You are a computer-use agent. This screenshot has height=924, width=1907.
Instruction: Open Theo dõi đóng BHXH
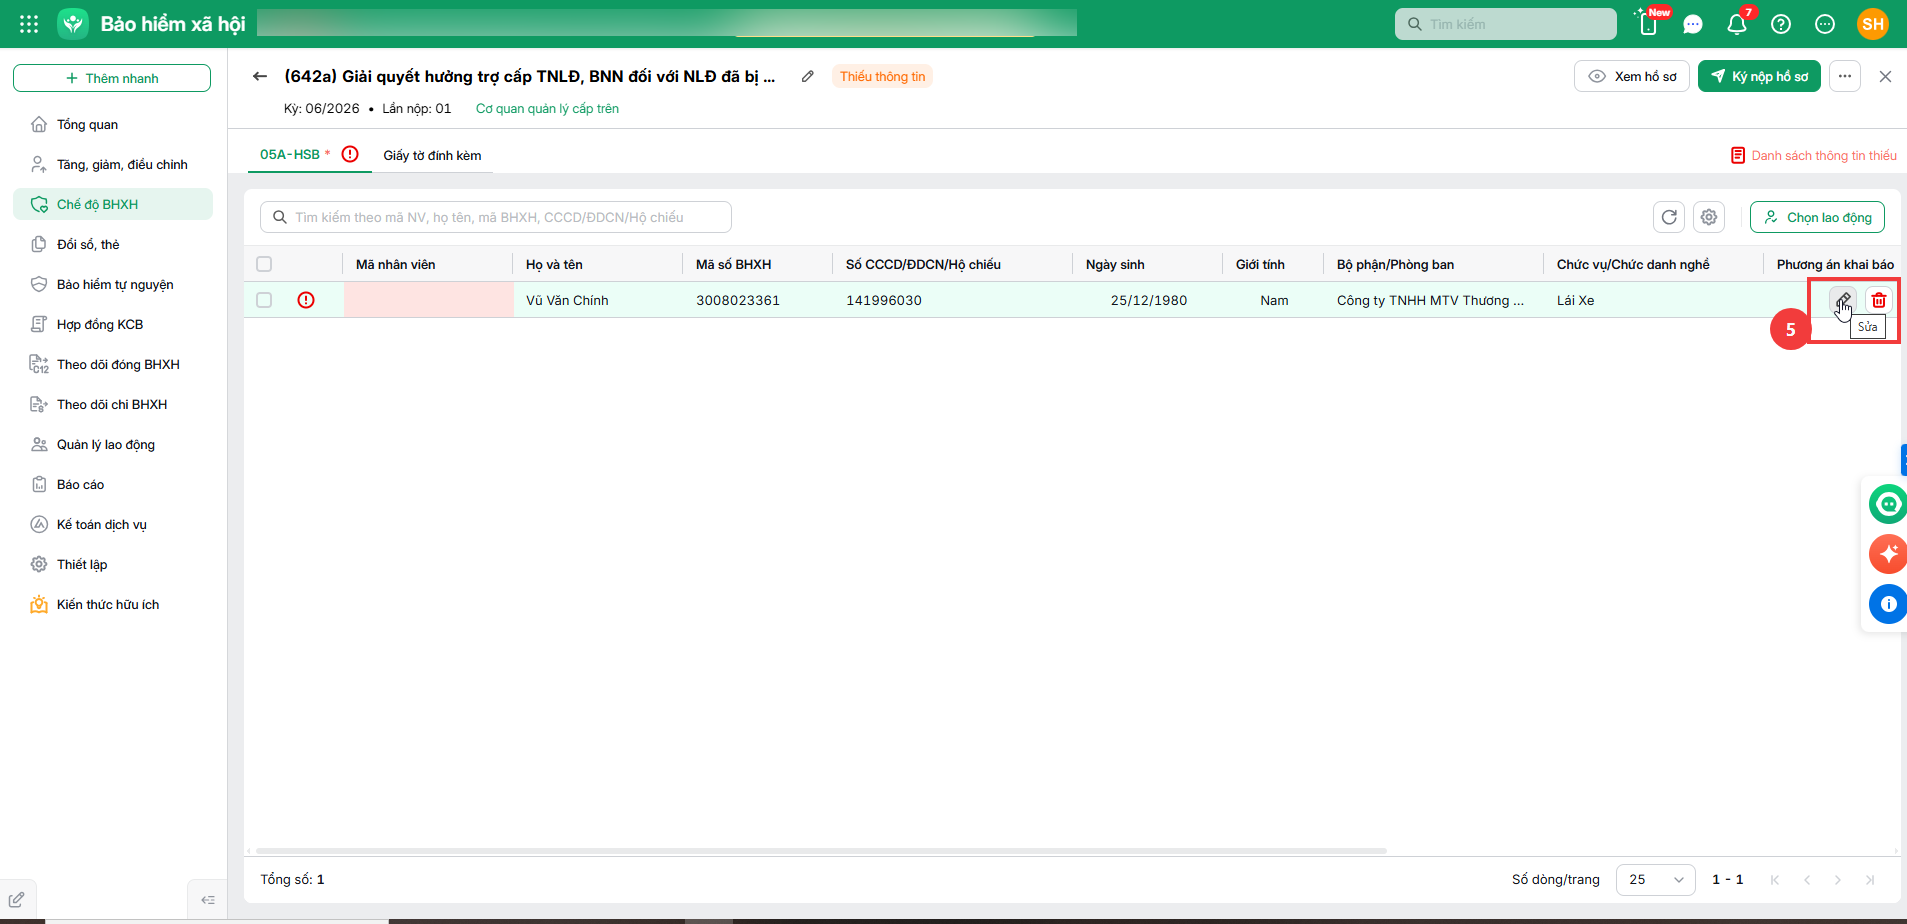coord(112,364)
